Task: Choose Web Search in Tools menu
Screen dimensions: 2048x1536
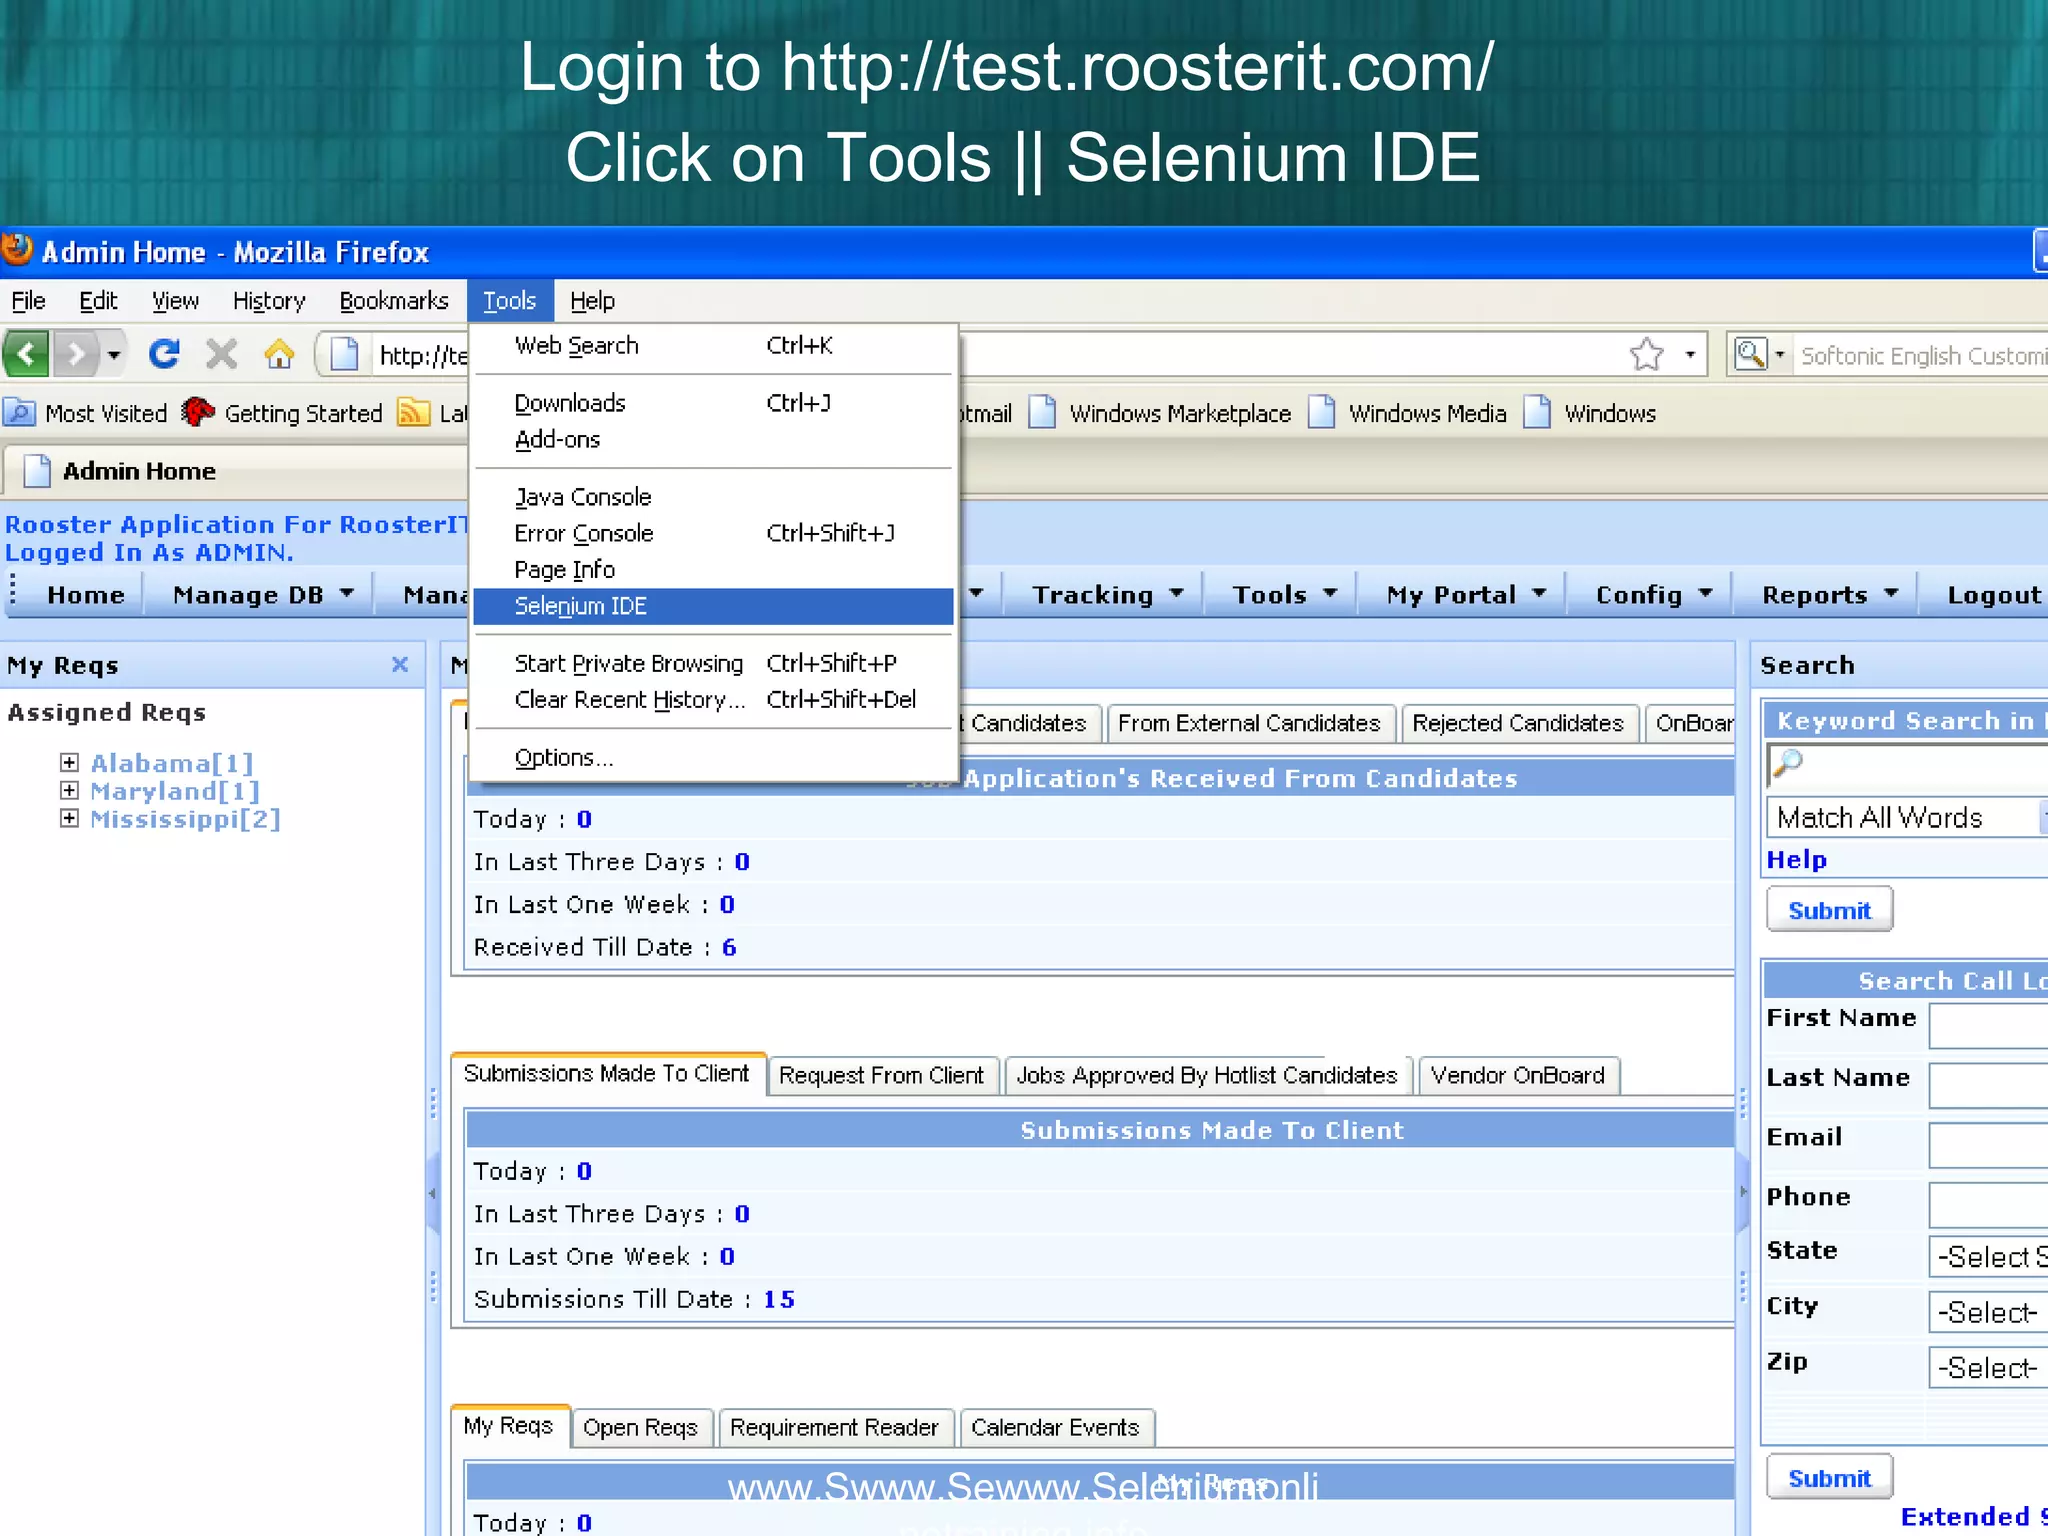Action: [x=713, y=346]
